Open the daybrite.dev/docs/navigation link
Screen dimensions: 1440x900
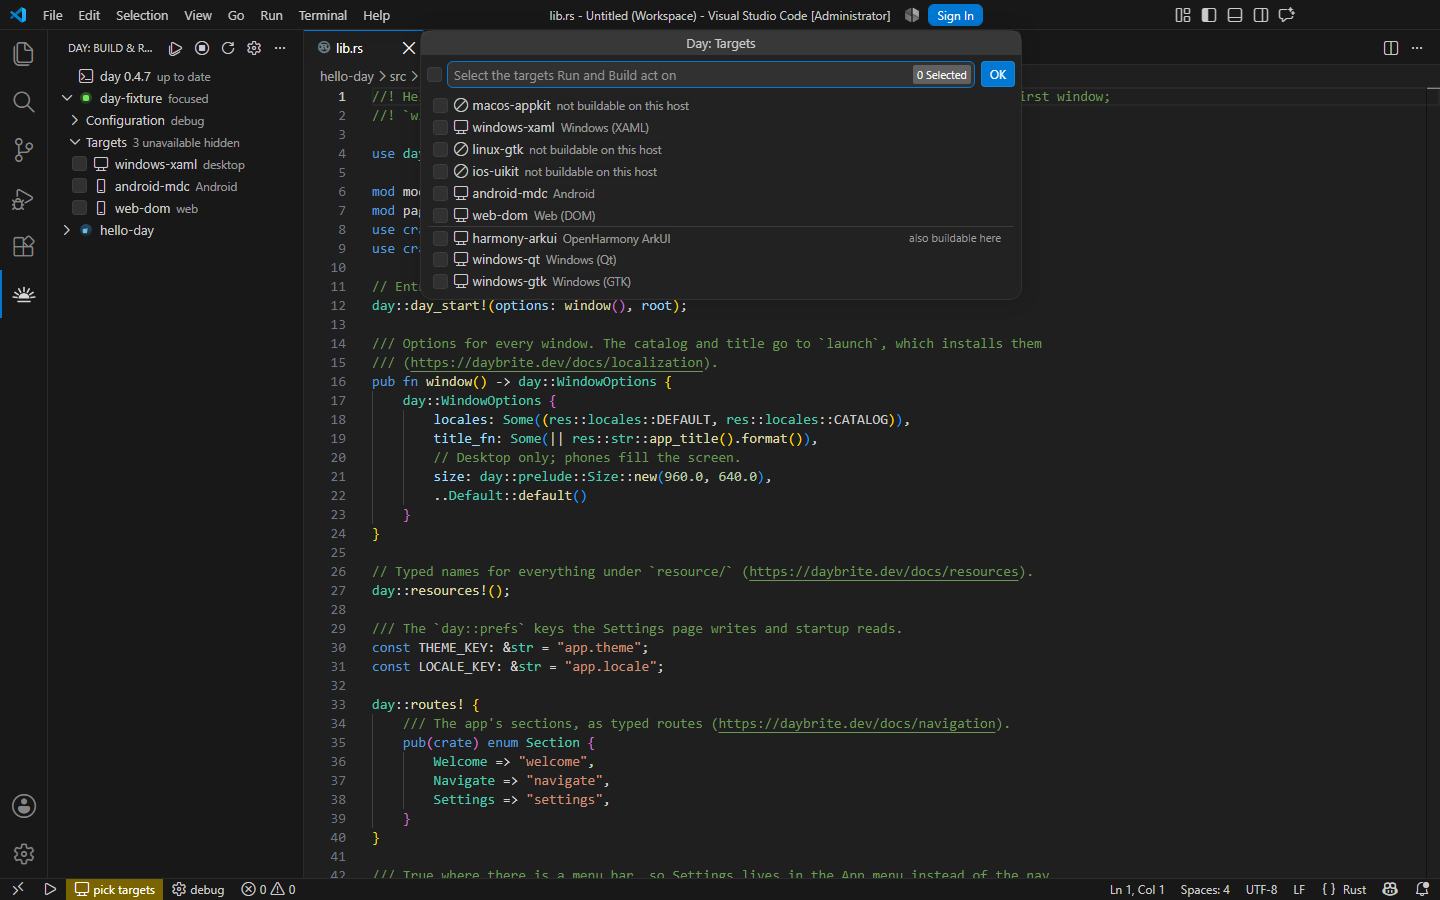[857, 723]
